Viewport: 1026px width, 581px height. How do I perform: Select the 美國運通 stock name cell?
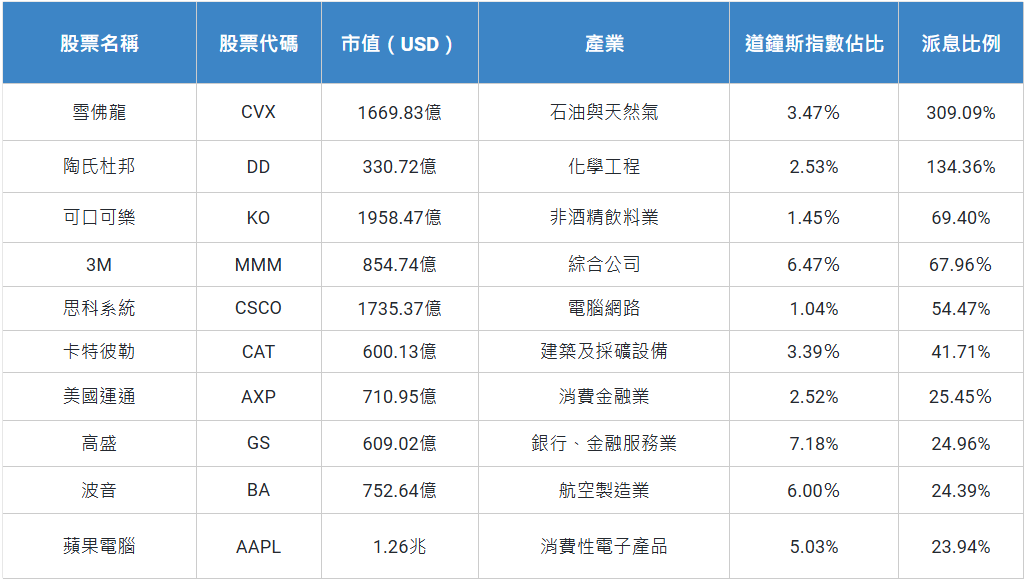tap(99, 396)
